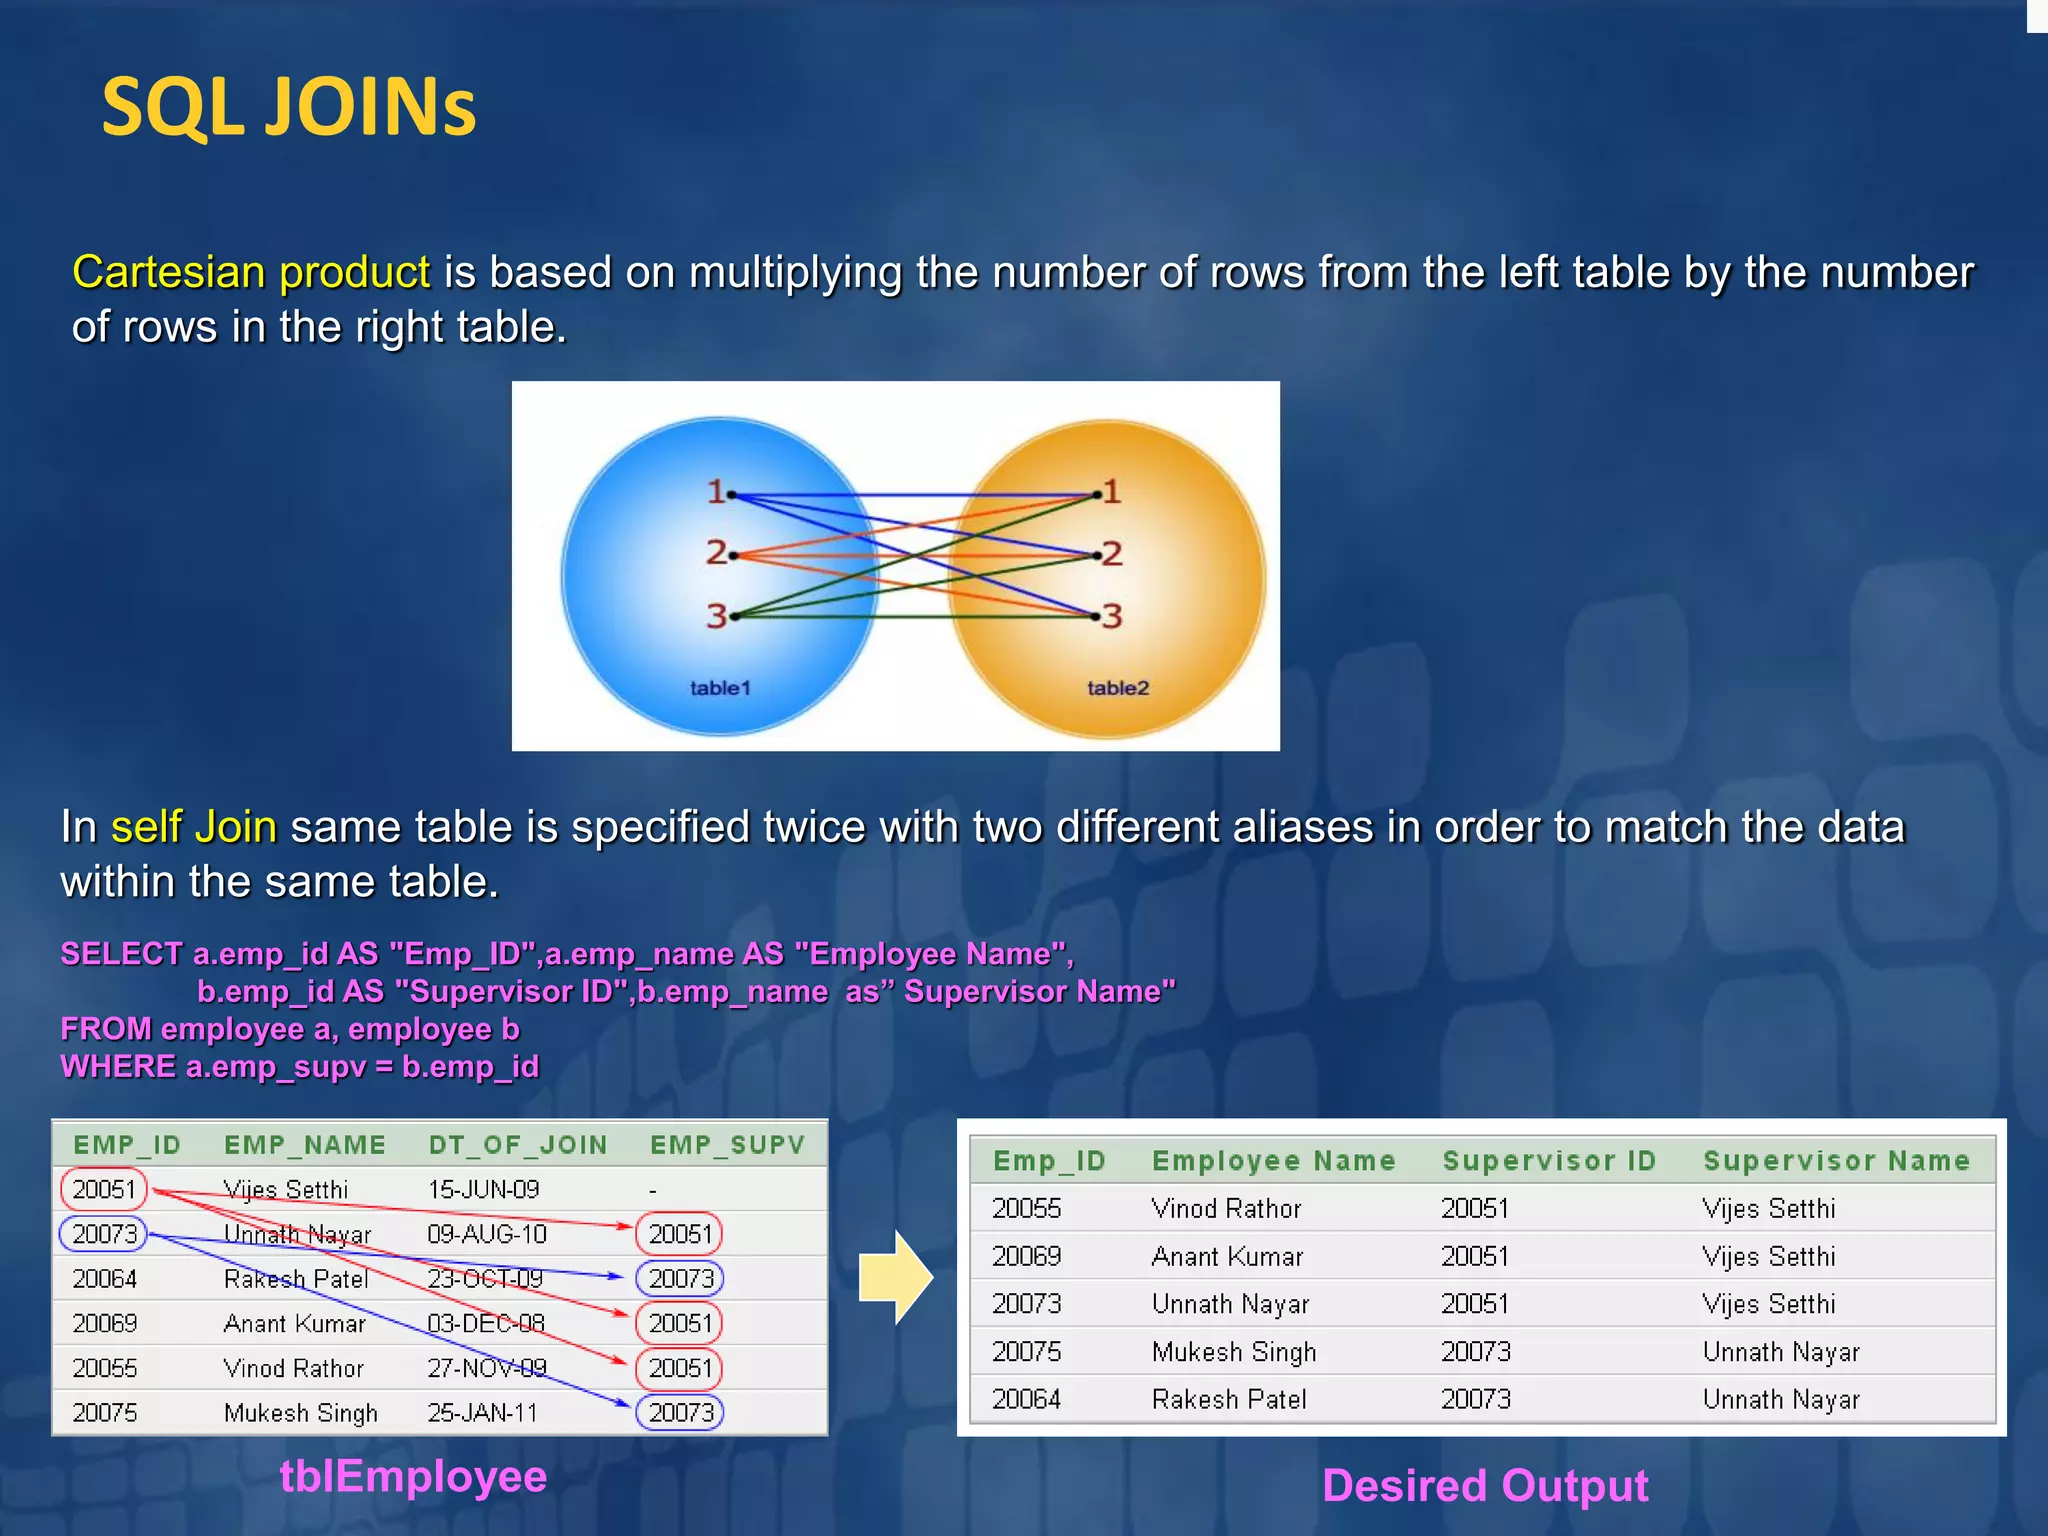
Task: Click the SQL JOINs title
Action: pyautogui.click(x=289, y=107)
